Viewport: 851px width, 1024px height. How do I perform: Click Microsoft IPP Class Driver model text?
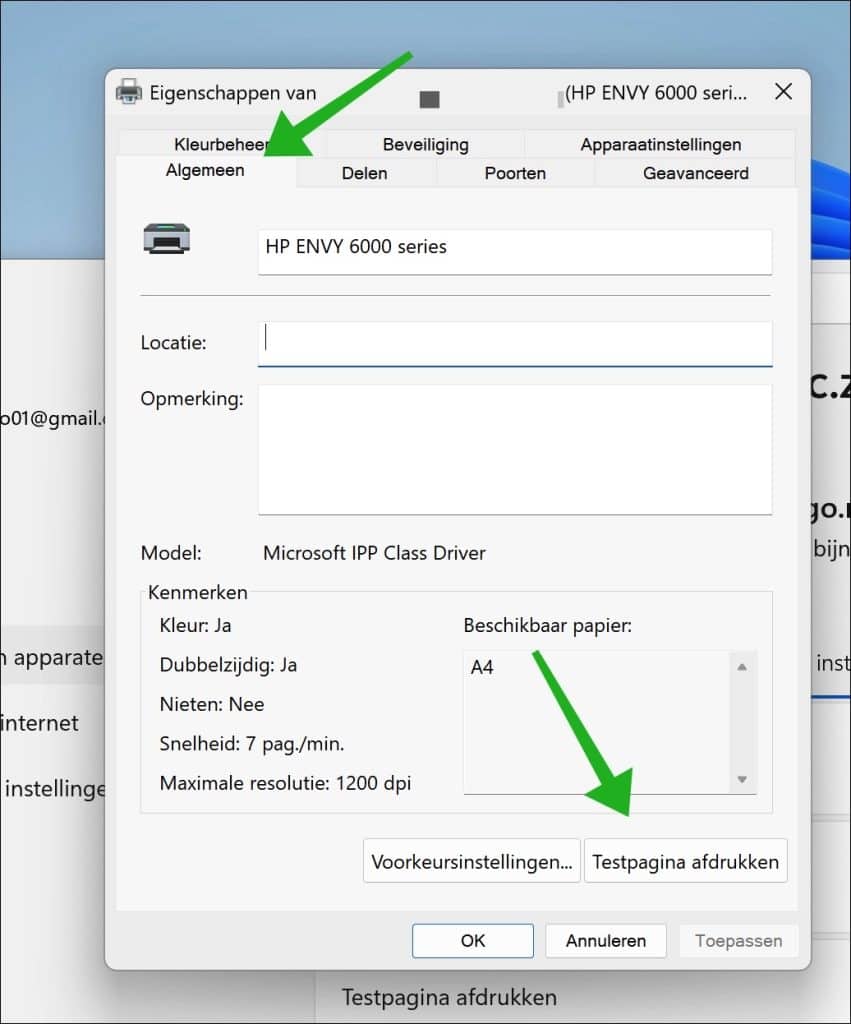pyautogui.click(x=374, y=553)
